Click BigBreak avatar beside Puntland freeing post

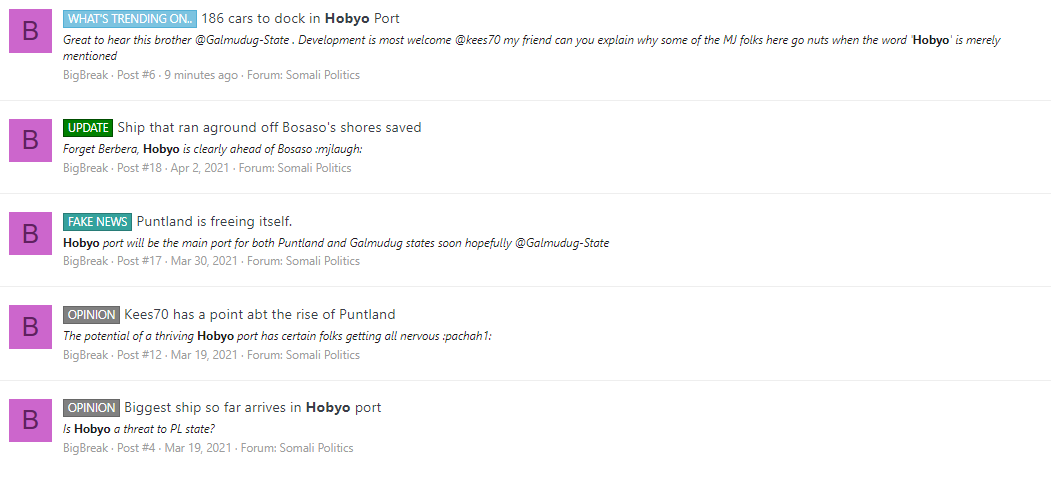pos(30,233)
